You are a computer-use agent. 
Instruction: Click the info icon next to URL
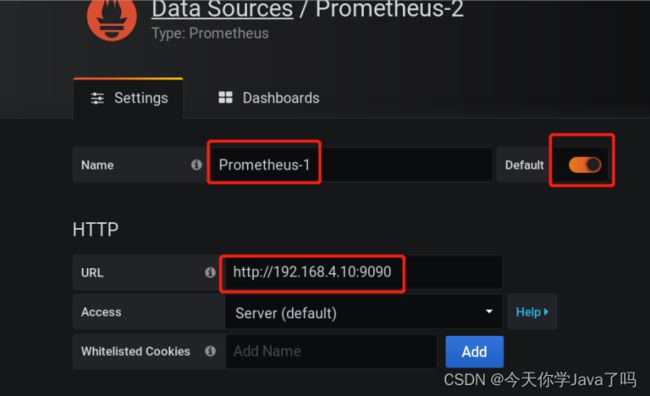tap(210, 272)
